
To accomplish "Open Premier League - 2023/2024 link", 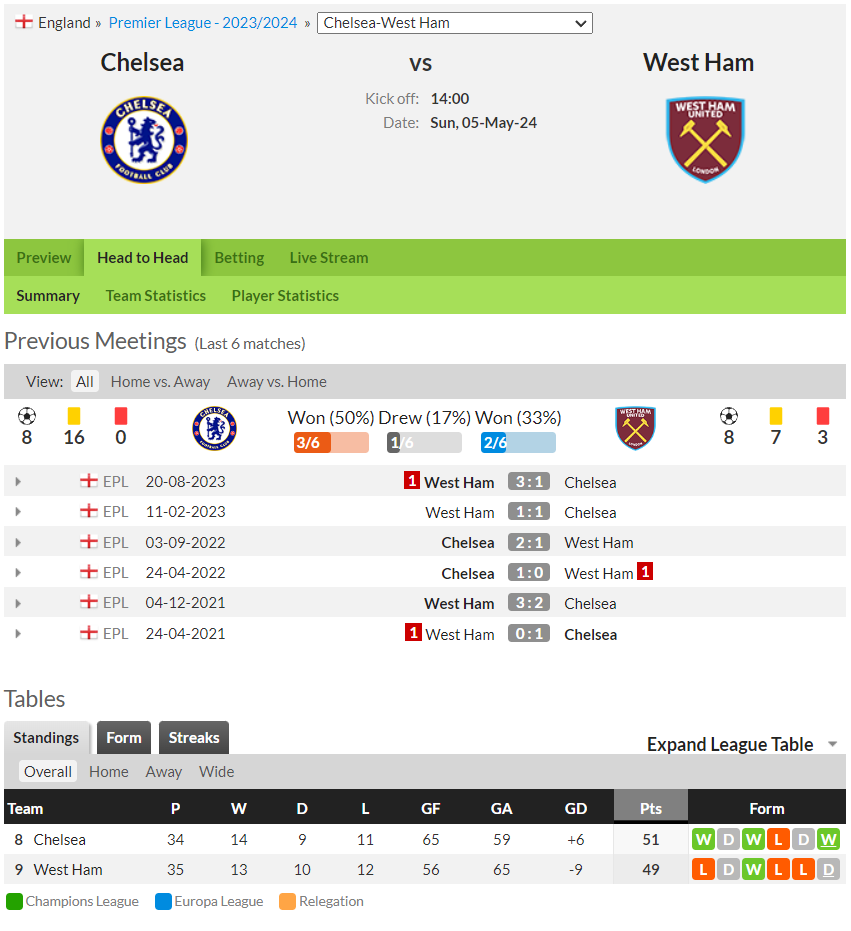I will pos(203,23).
